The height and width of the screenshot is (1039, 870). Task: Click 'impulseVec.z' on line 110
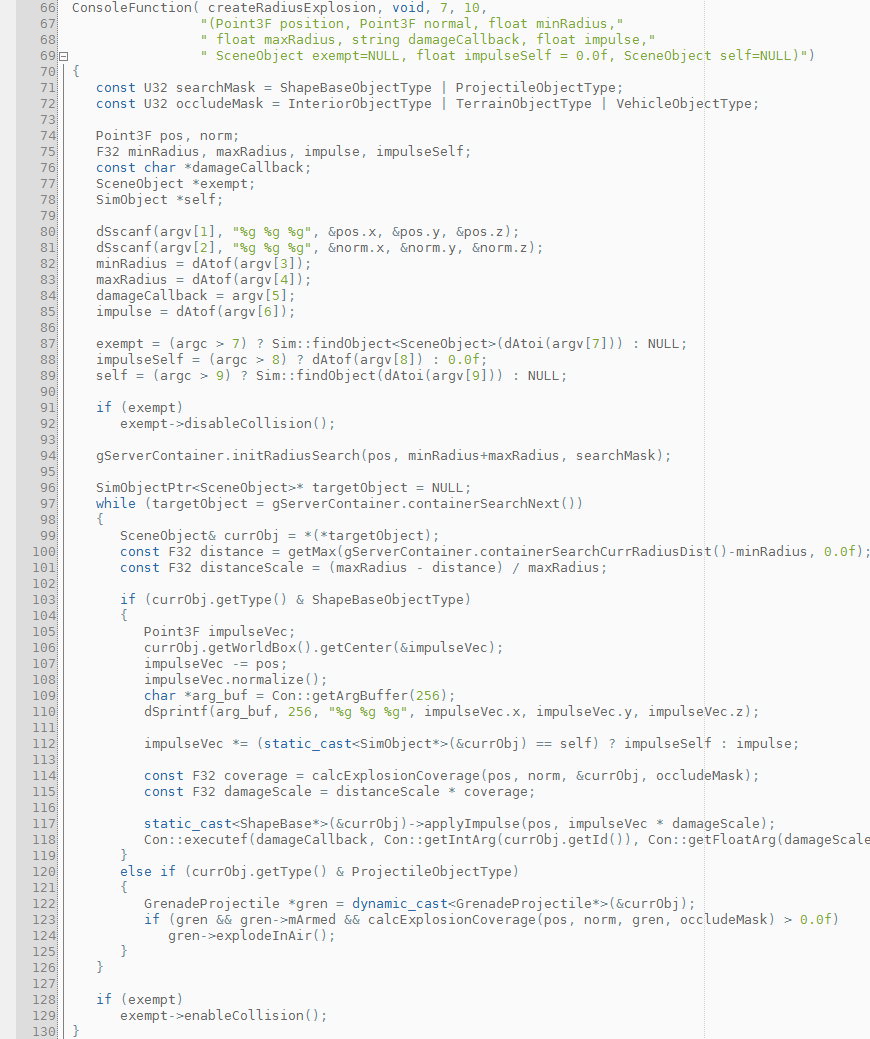(695, 712)
